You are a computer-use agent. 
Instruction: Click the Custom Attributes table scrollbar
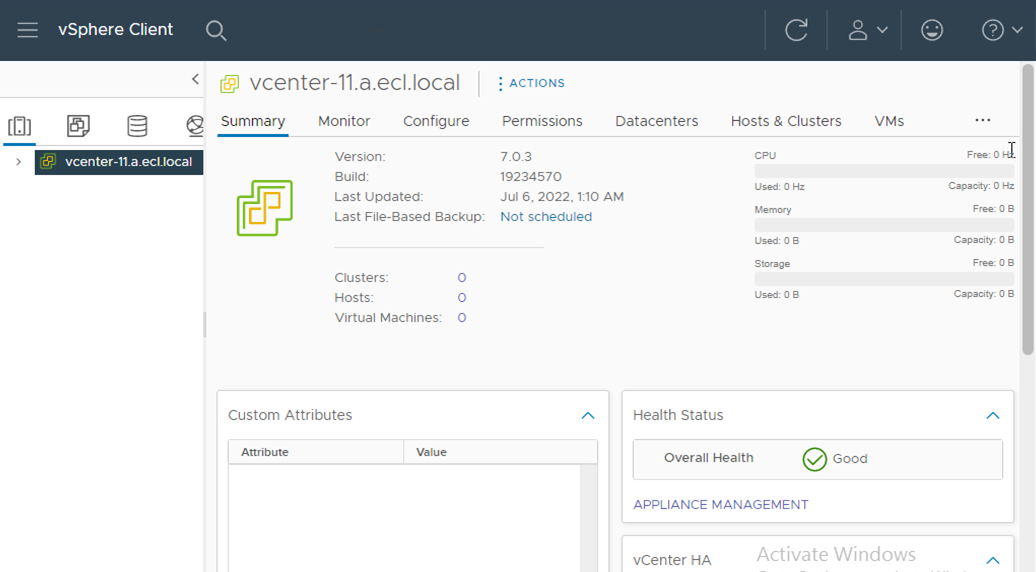(588, 518)
